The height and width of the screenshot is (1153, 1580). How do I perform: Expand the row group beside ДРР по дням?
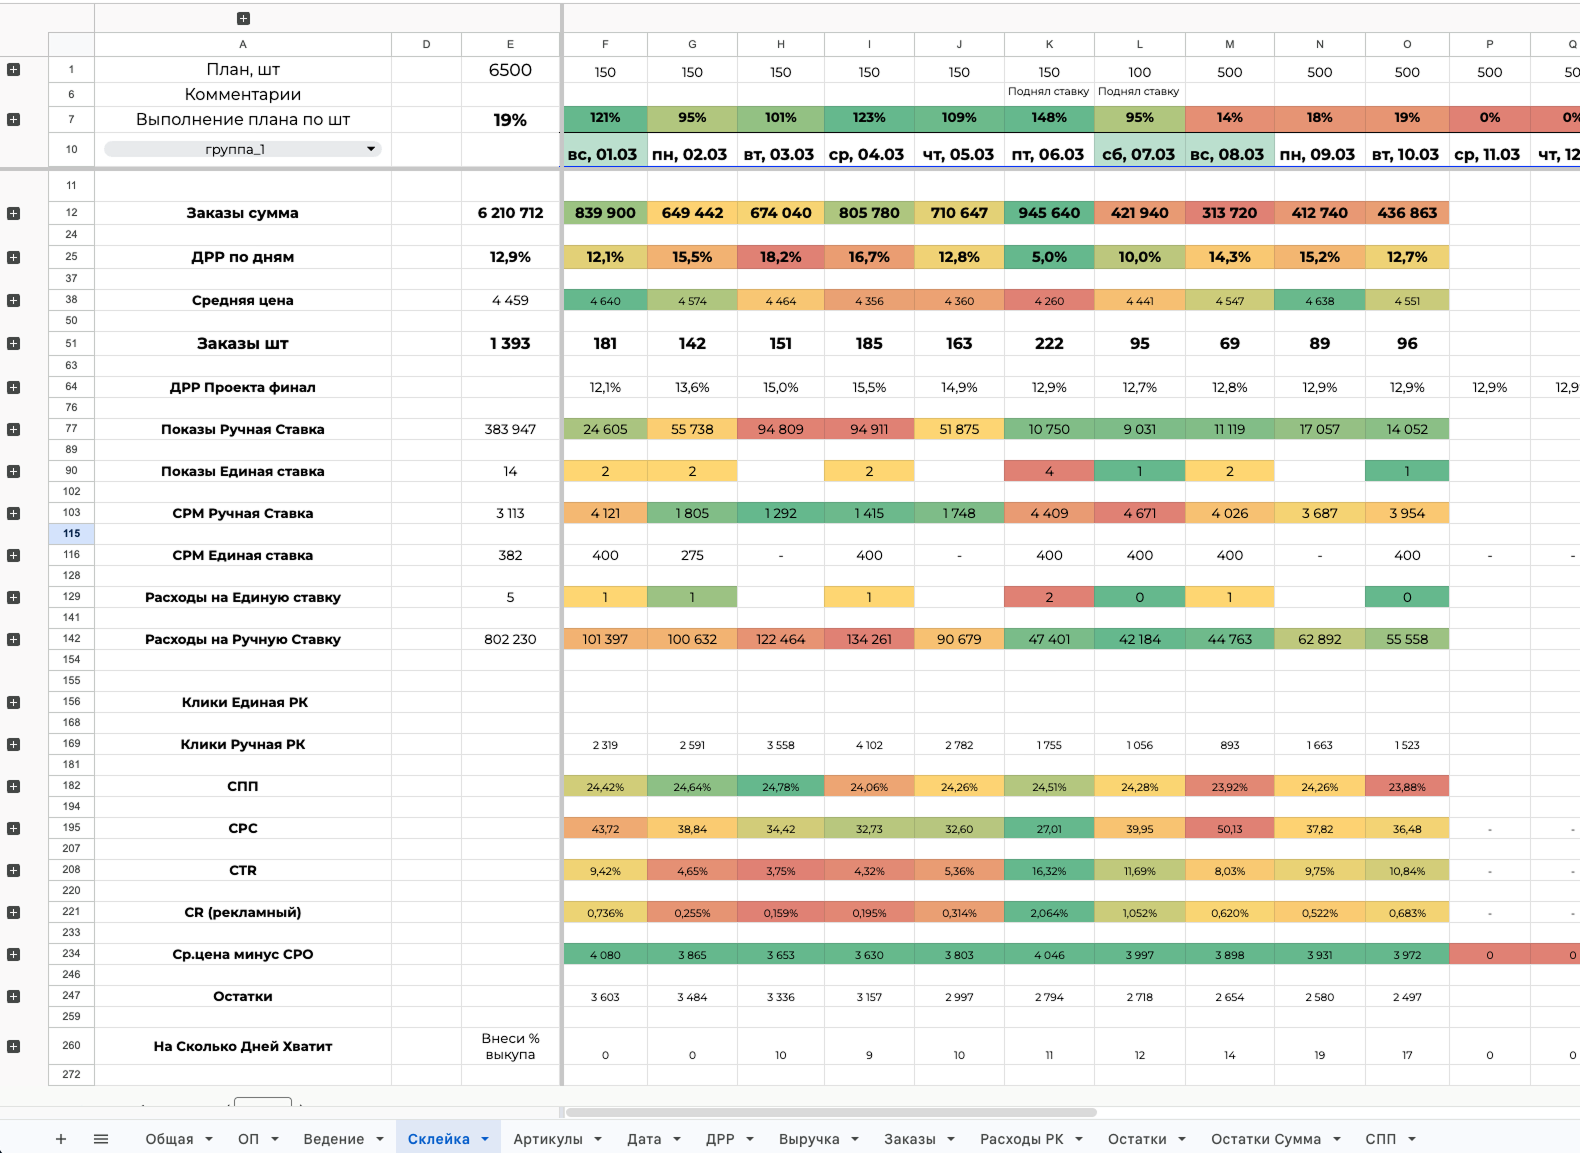tap(13, 257)
